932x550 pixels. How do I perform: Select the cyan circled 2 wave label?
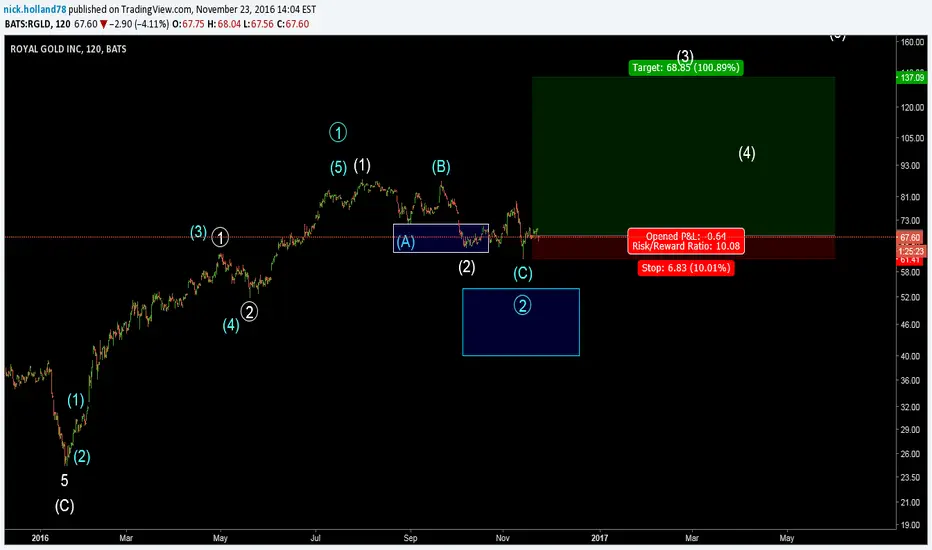tap(522, 306)
